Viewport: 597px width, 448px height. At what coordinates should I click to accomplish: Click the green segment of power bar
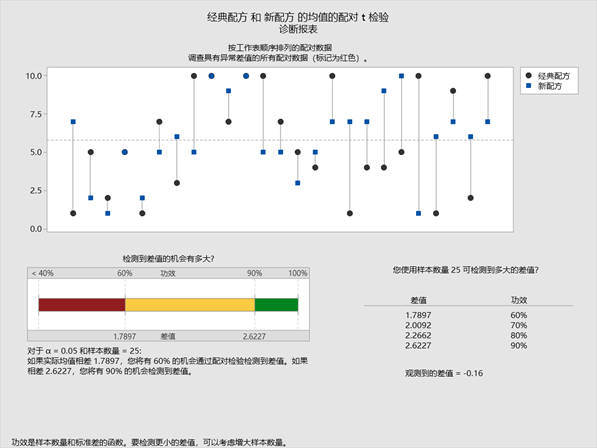pos(276,305)
